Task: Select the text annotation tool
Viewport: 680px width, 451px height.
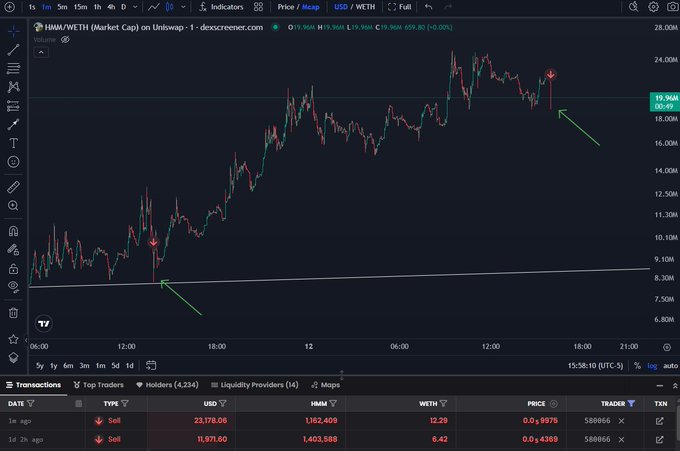Action: tap(13, 143)
